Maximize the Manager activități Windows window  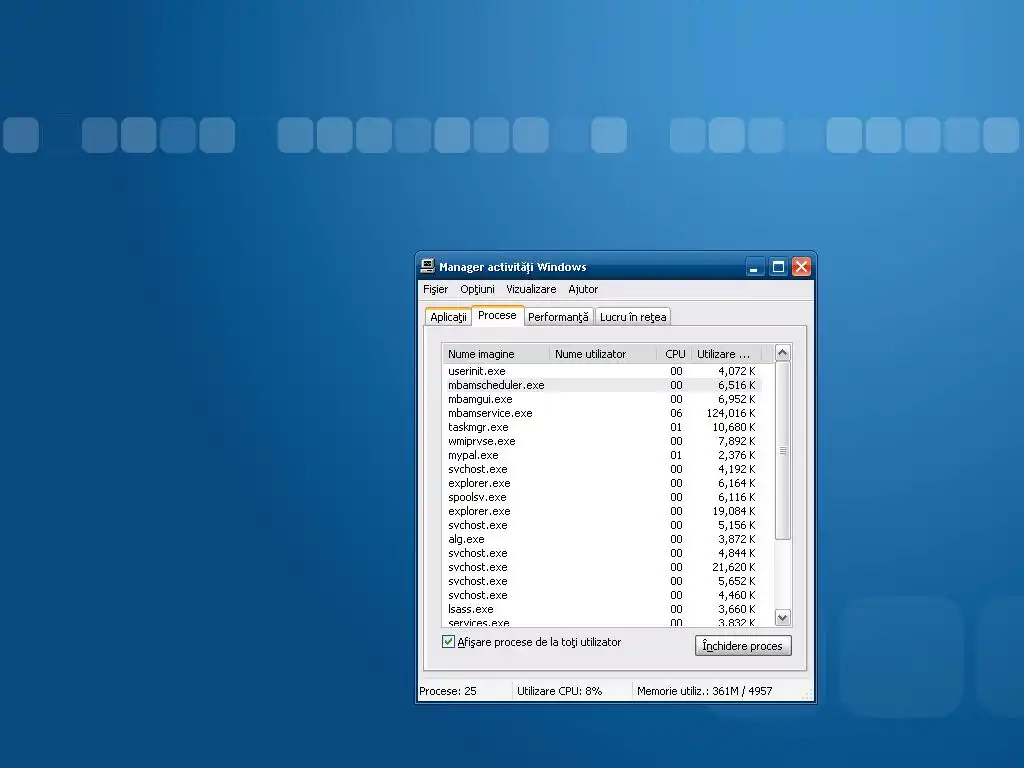pos(778,266)
